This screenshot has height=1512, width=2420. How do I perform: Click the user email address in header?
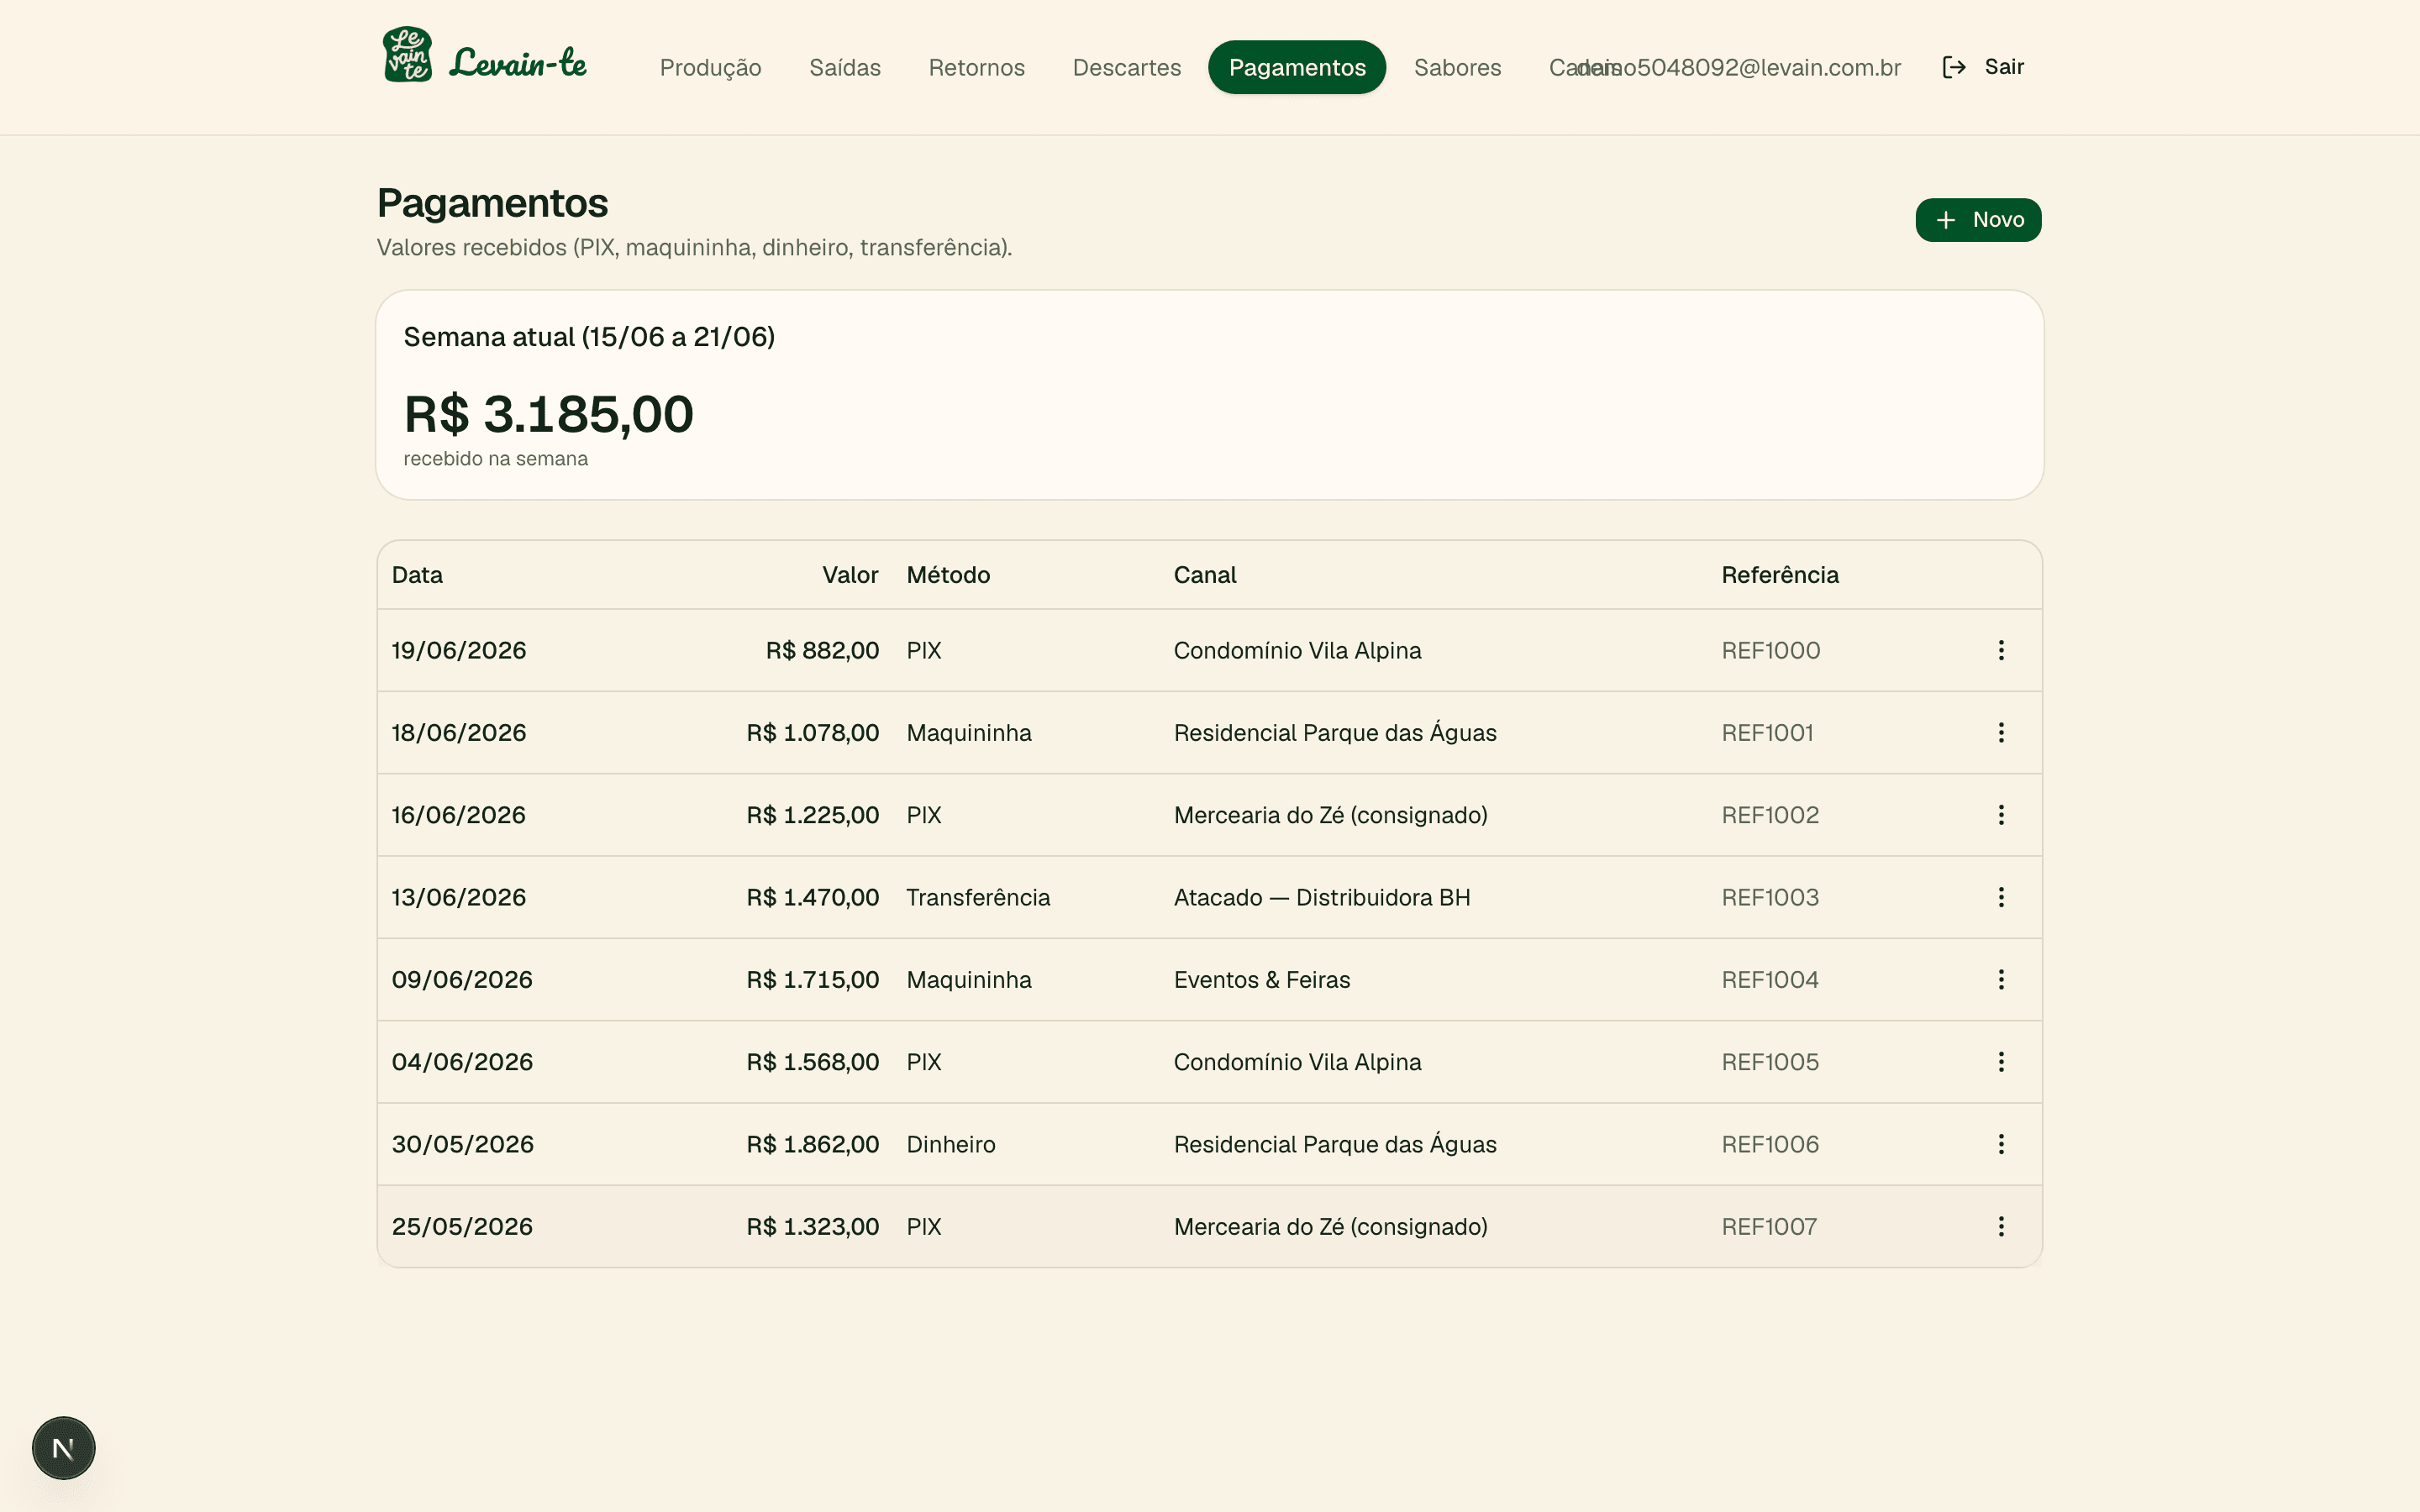pyautogui.click(x=1739, y=67)
